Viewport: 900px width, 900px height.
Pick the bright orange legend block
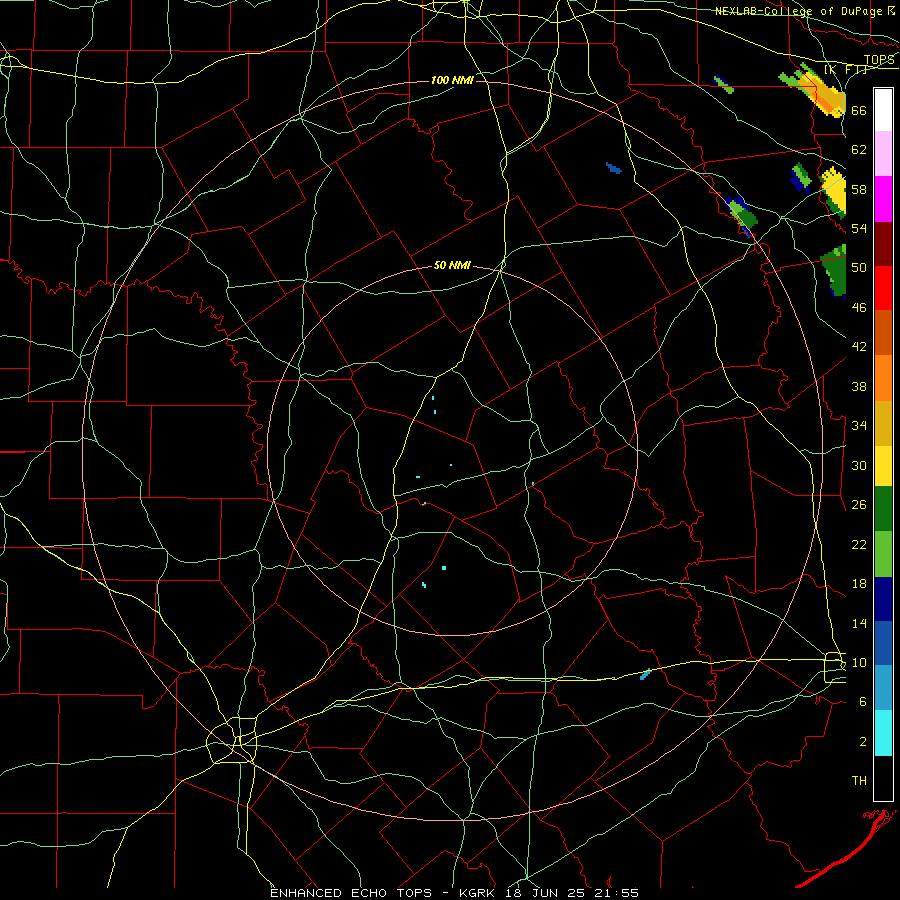883,378
